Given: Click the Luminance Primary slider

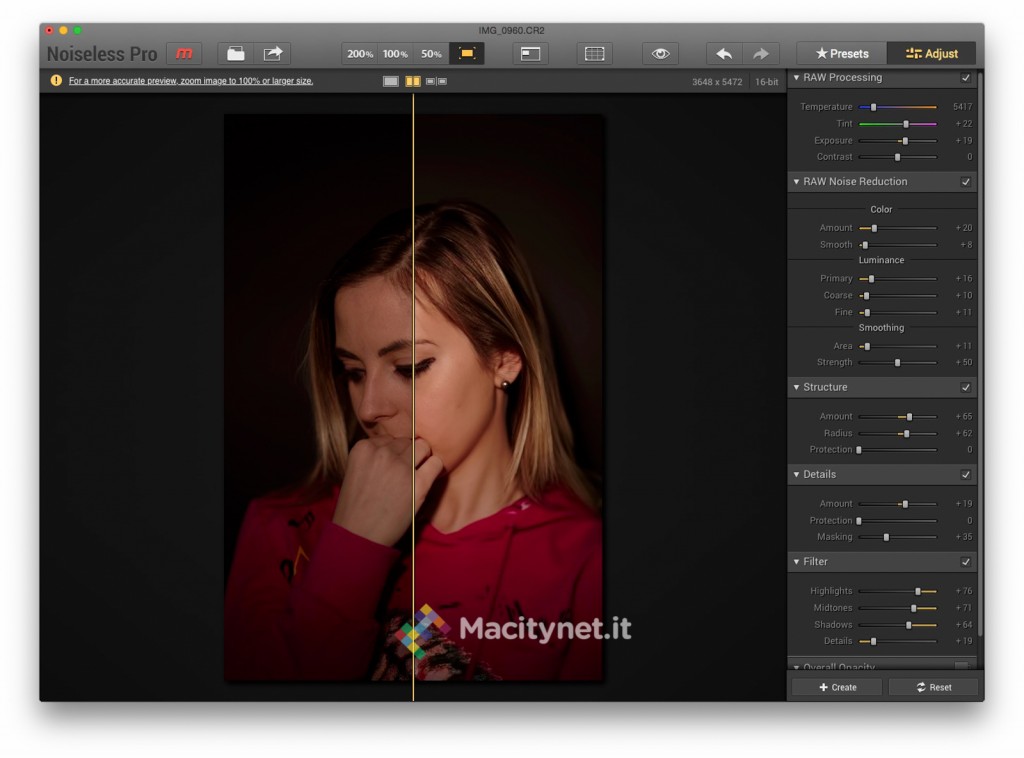Looking at the screenshot, I should (x=898, y=279).
